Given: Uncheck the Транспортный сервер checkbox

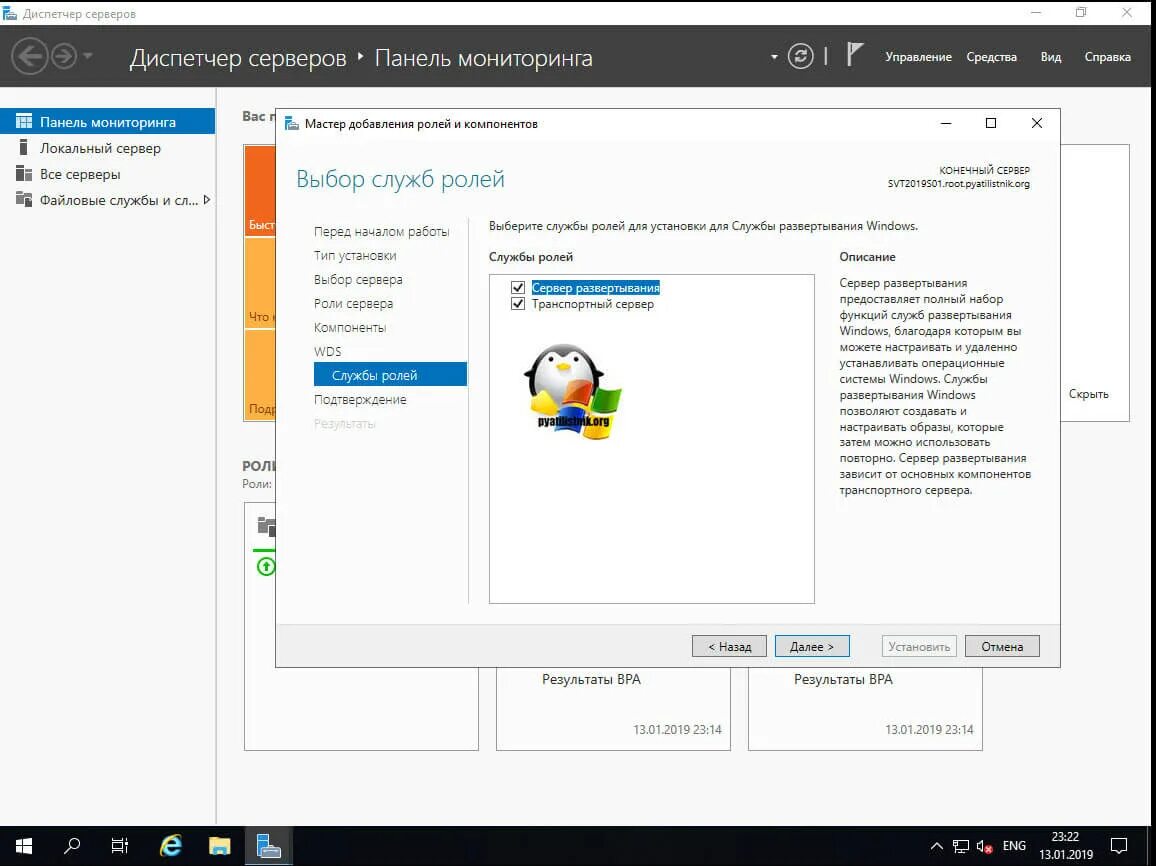Looking at the screenshot, I should point(518,305).
